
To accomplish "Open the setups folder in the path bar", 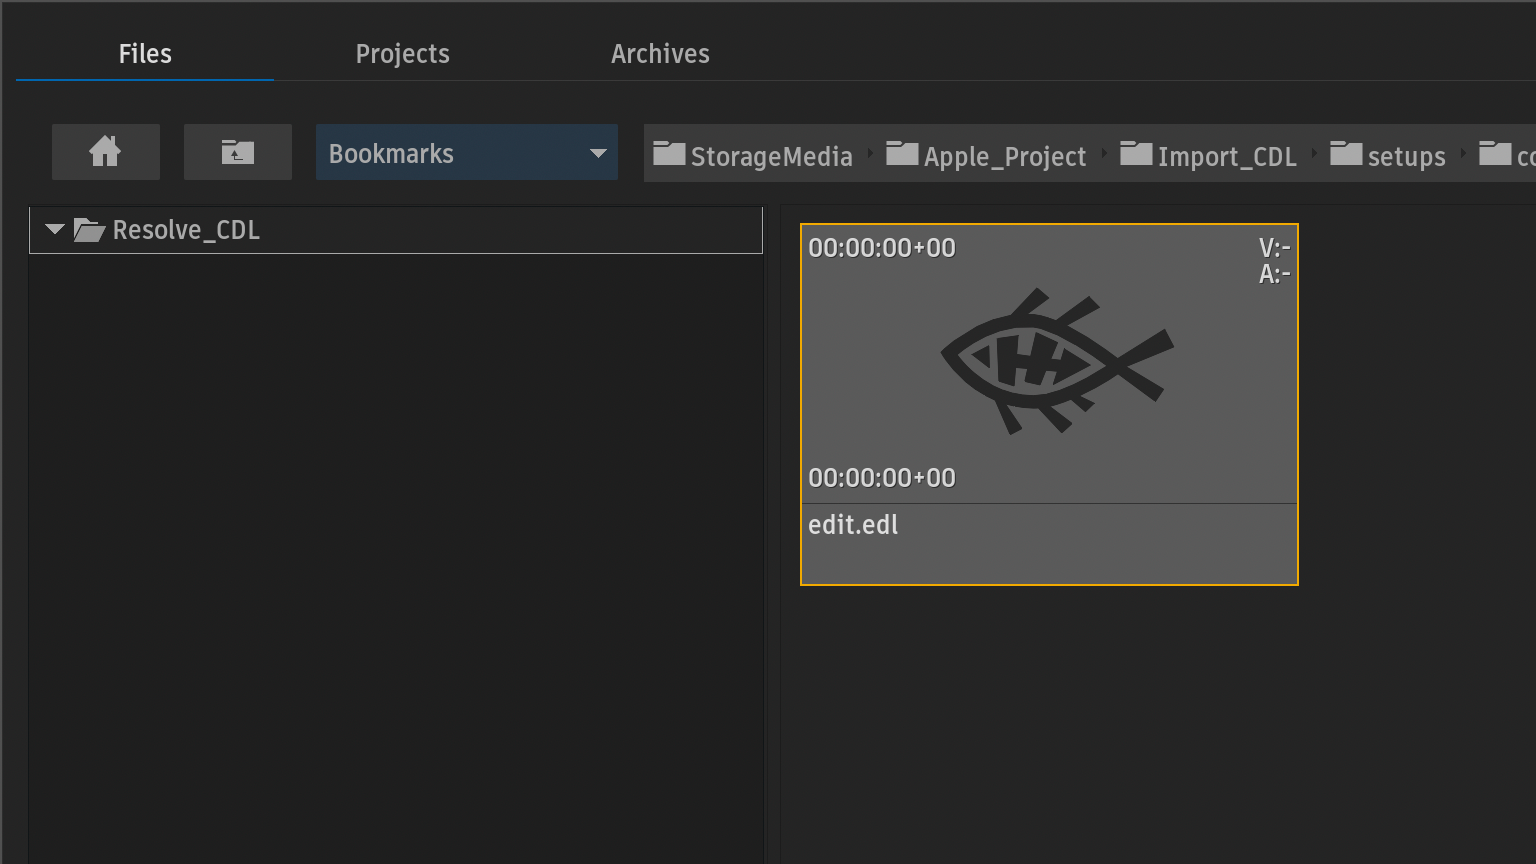I will click(1406, 157).
